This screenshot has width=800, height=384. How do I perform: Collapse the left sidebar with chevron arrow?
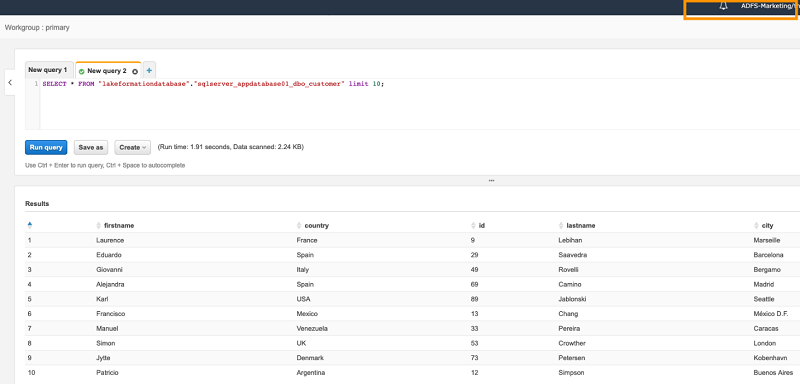[10, 82]
